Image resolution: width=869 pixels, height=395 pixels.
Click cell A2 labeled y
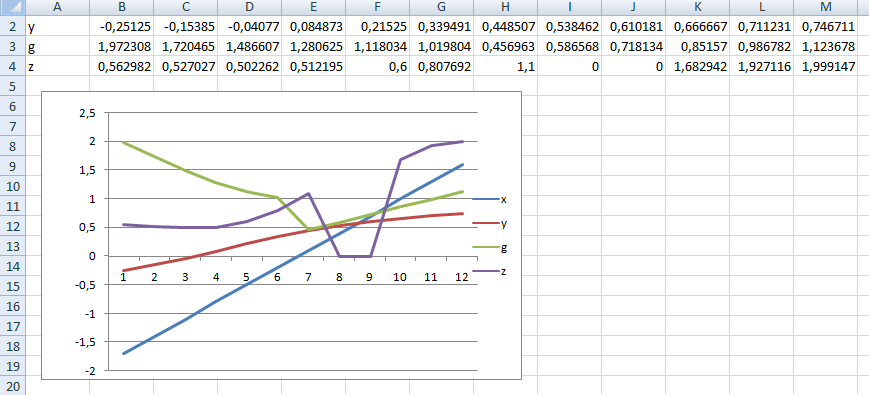[58, 25]
